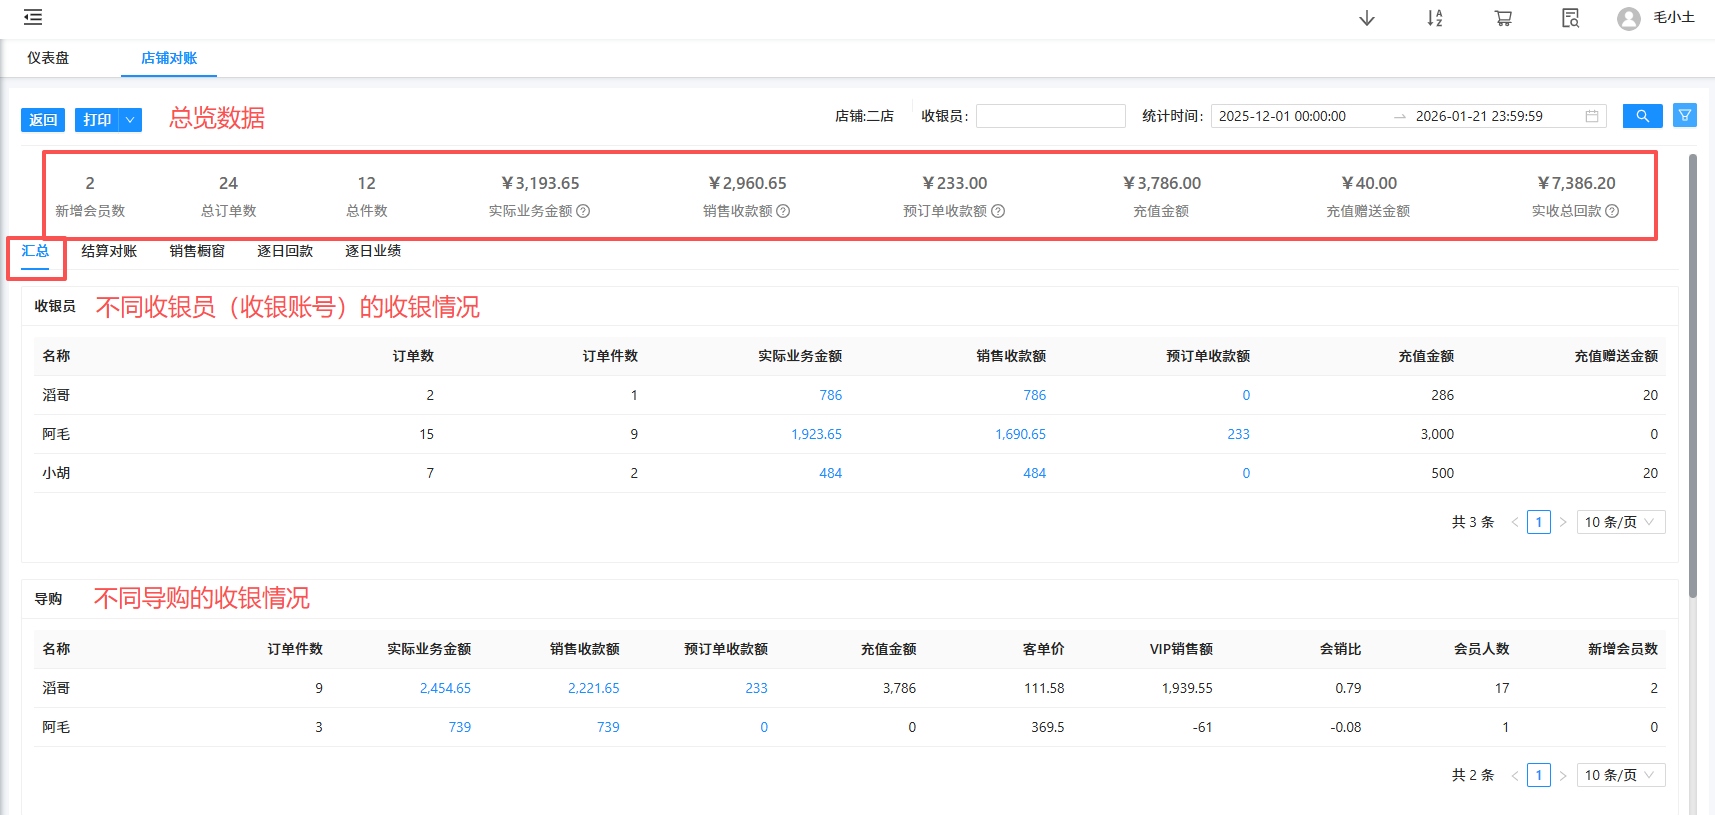Click the document search icon in header

pyautogui.click(x=1570, y=18)
